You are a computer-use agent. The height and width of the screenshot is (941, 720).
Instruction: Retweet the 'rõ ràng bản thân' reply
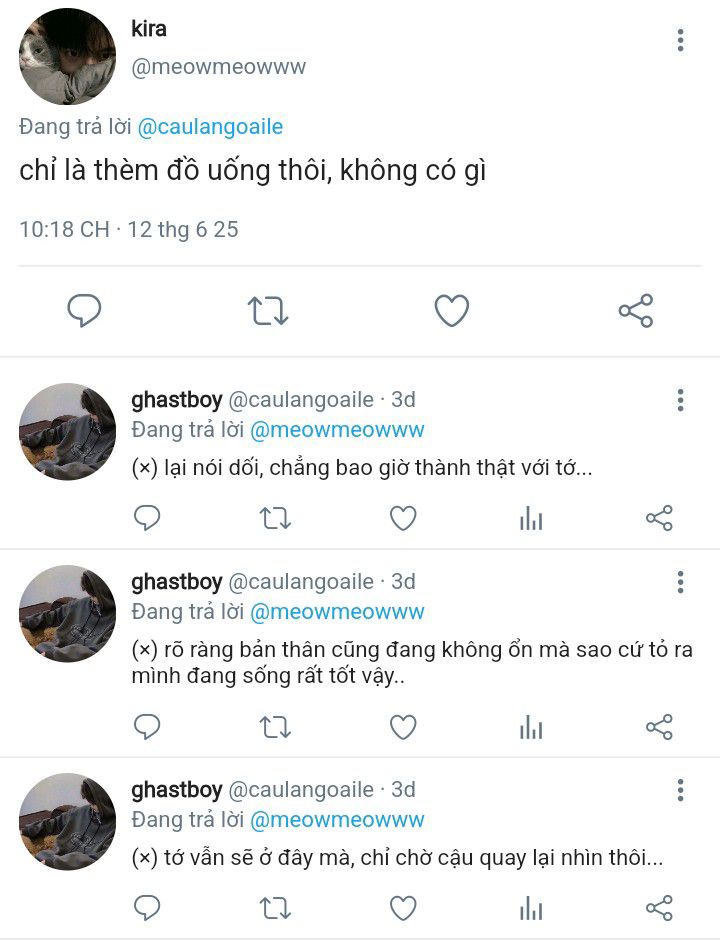coord(275,727)
